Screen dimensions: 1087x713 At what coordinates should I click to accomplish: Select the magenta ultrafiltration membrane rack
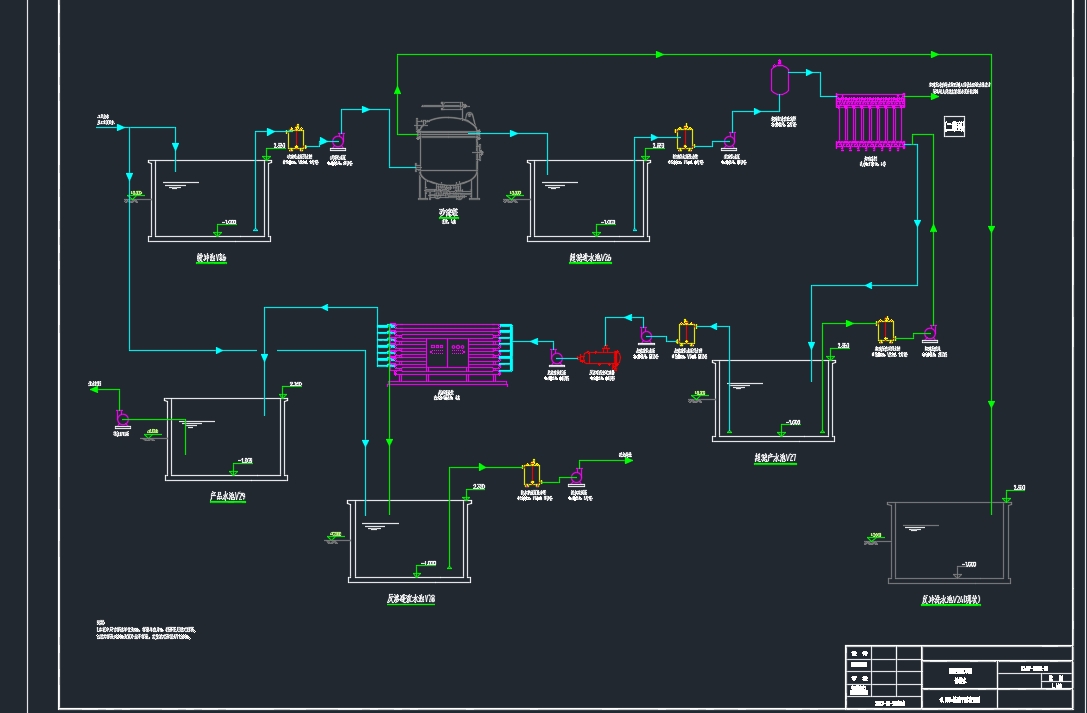[870, 122]
